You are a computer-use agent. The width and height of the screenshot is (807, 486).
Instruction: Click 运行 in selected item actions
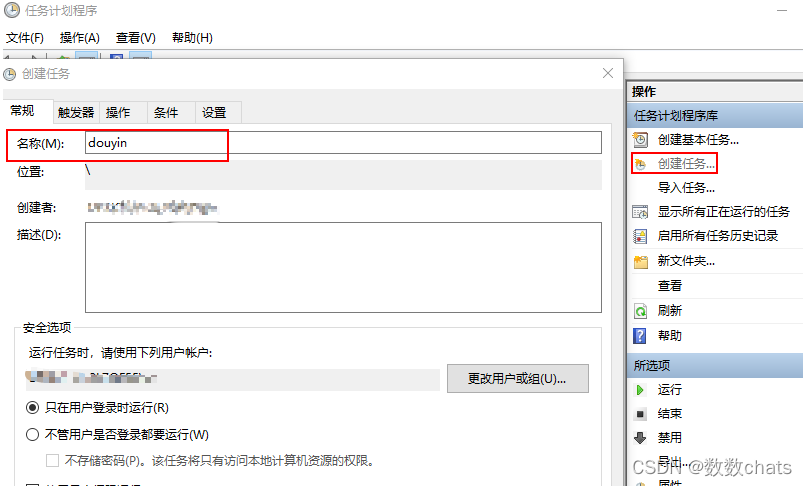670,389
